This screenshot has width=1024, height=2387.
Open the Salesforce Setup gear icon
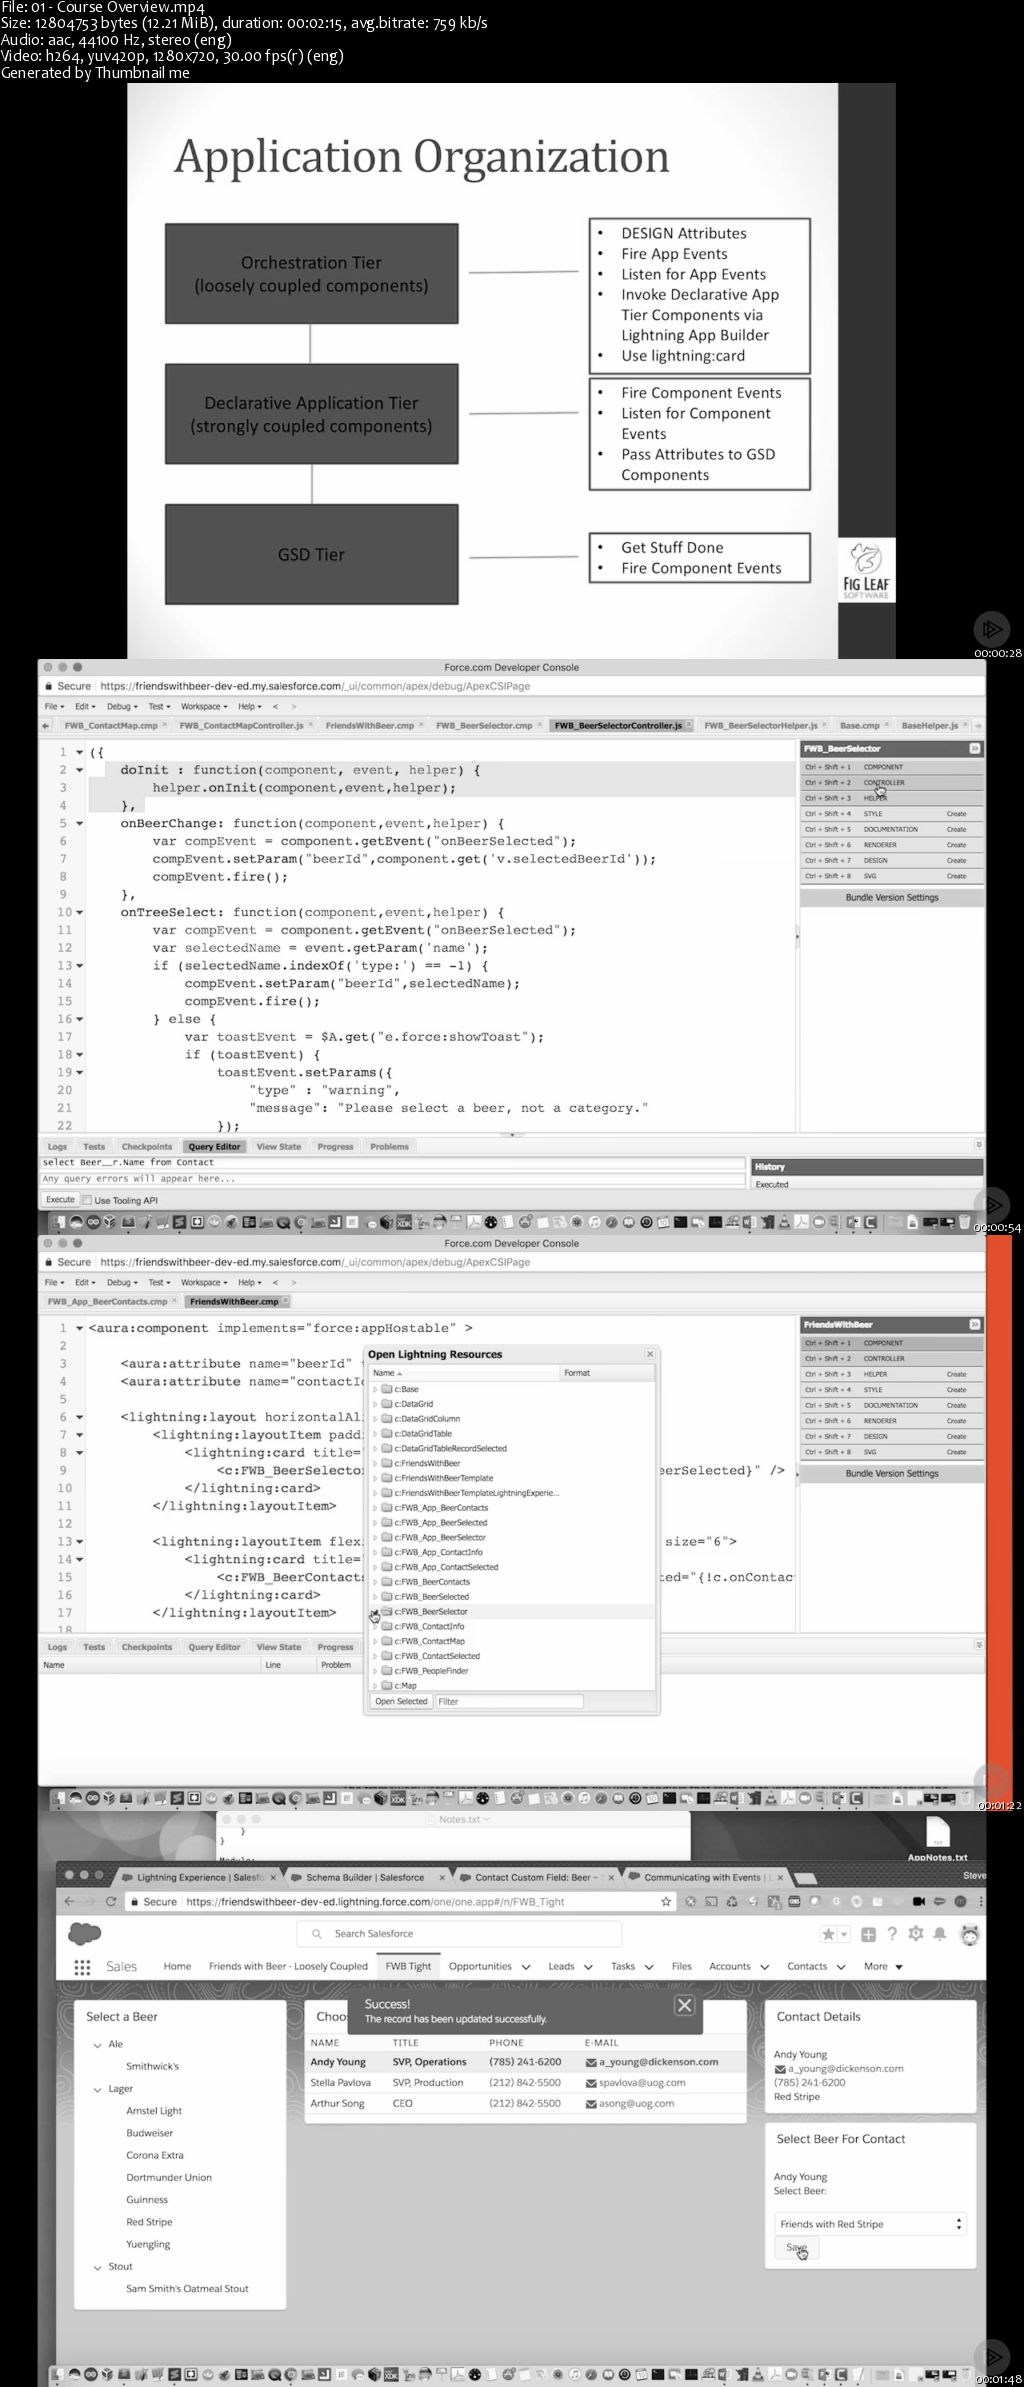(x=915, y=1934)
